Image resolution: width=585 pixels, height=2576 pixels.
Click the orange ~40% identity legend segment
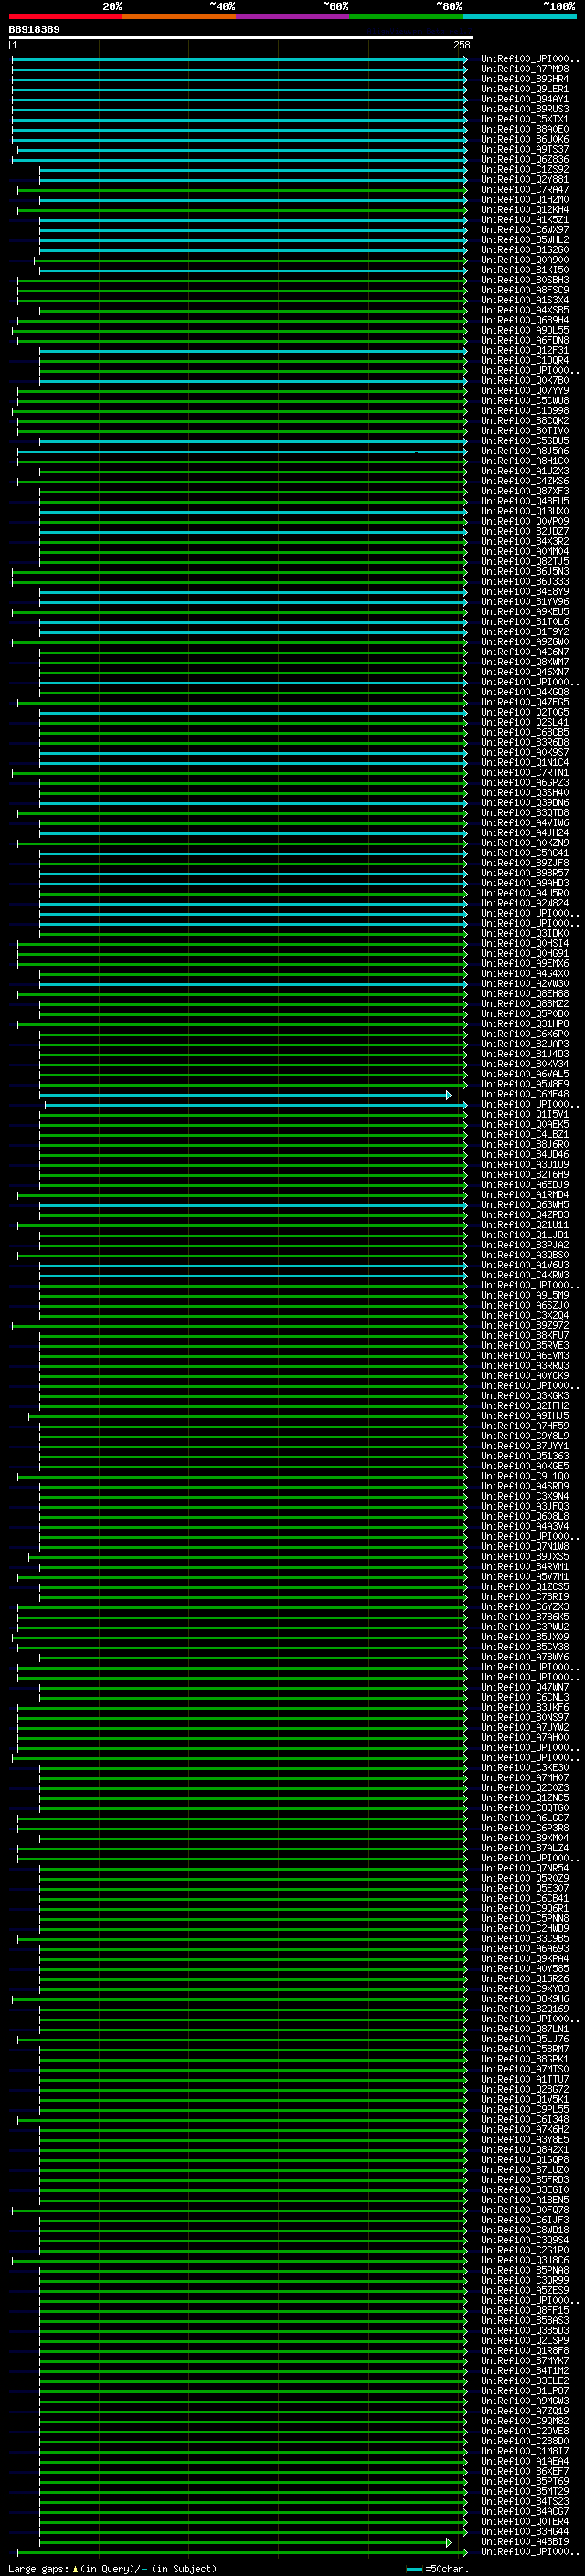(x=180, y=16)
